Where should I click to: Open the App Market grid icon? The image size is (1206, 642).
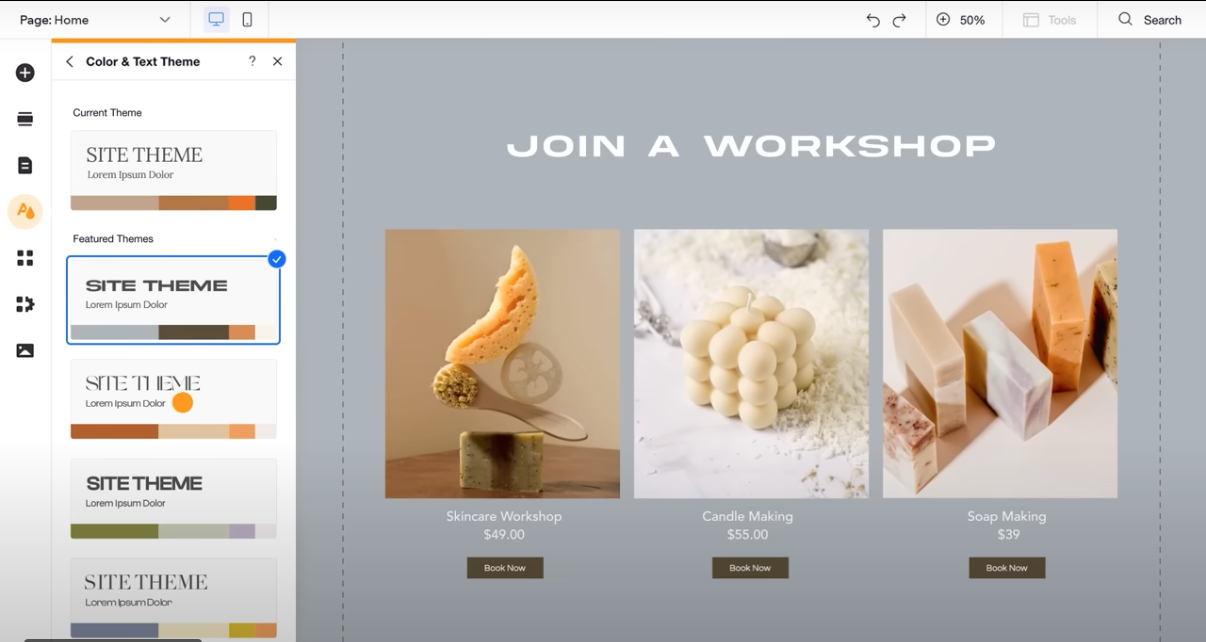point(25,258)
